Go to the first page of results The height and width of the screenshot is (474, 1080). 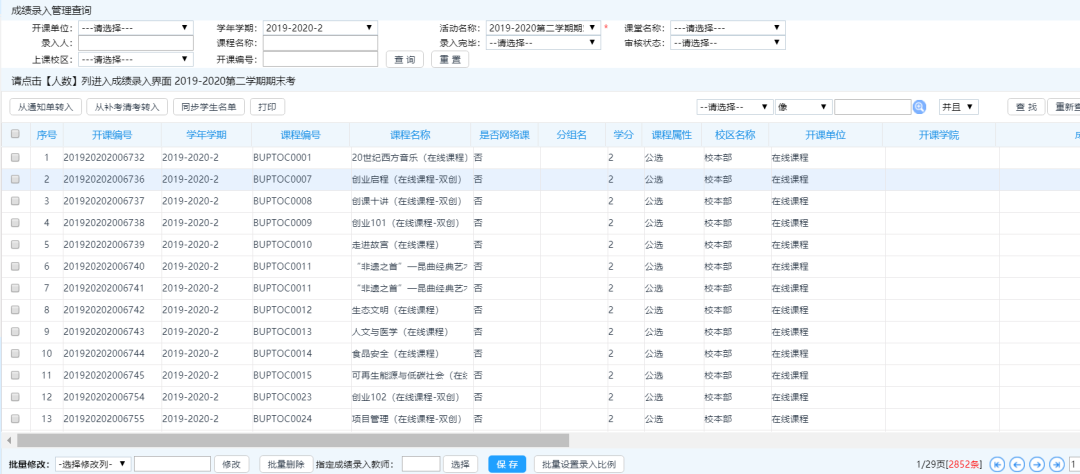coord(997,464)
